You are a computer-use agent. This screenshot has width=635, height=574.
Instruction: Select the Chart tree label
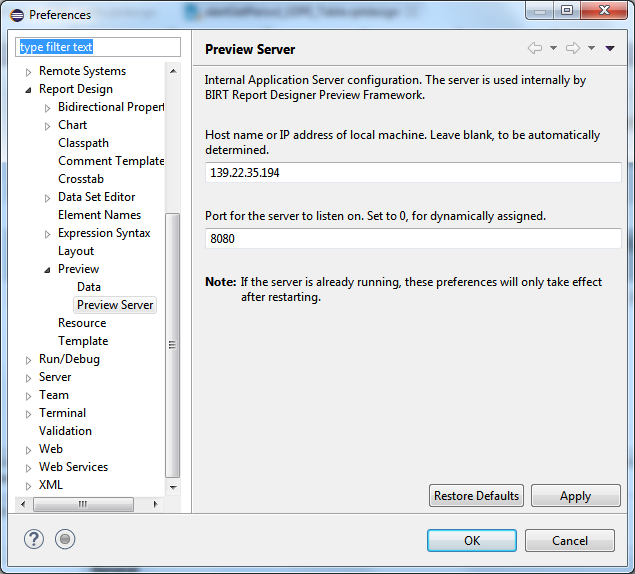click(72, 125)
